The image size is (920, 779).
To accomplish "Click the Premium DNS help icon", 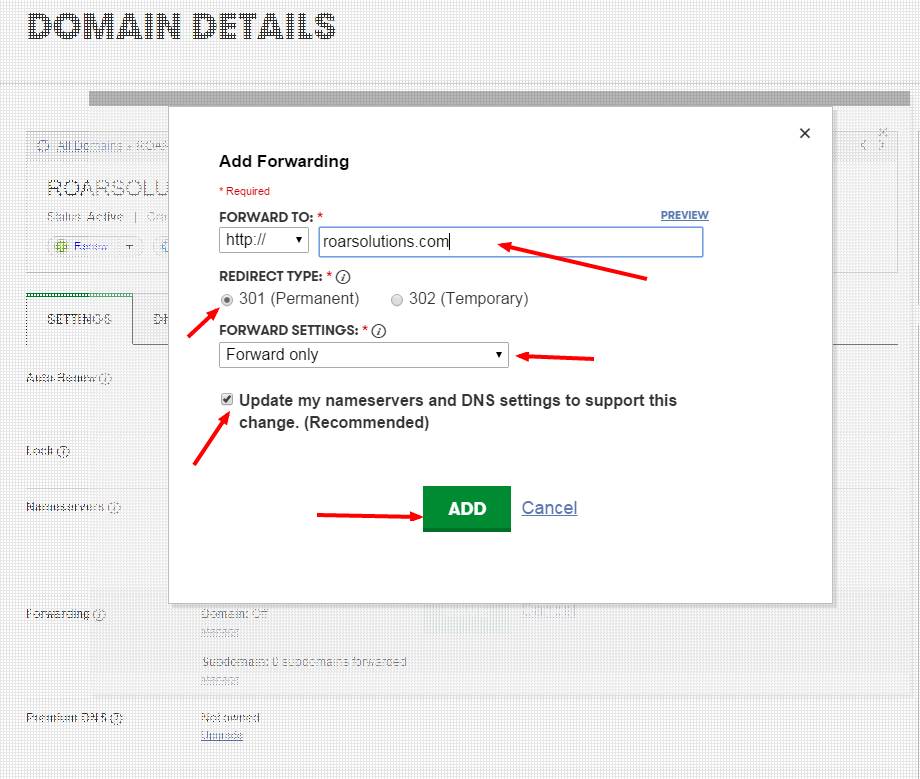I will 116,718.
